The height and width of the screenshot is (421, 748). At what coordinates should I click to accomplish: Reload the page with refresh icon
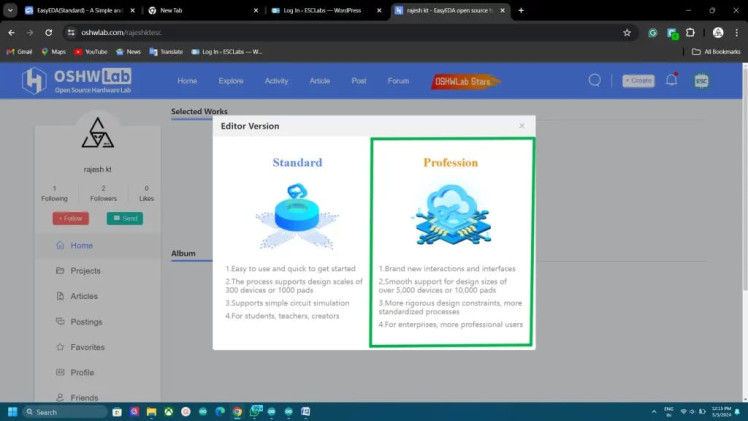[49, 32]
